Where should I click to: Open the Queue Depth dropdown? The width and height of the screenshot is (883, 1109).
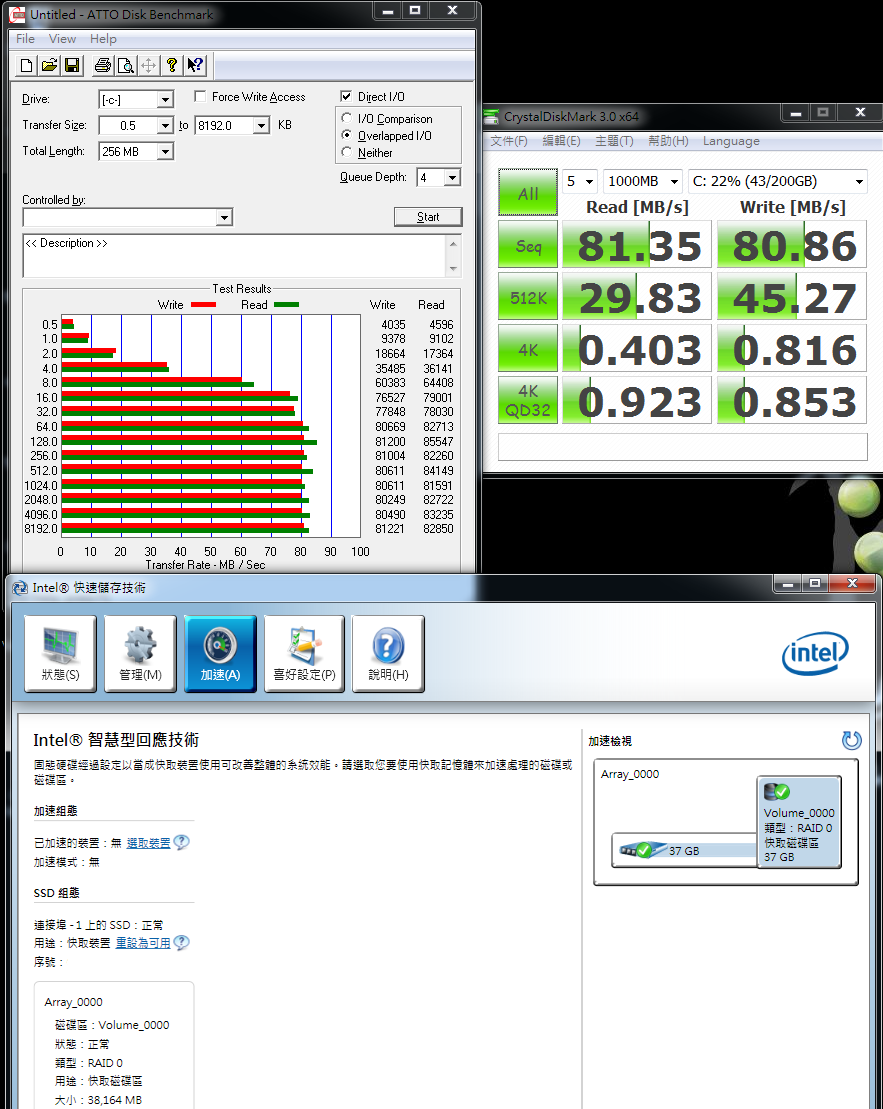(x=453, y=178)
